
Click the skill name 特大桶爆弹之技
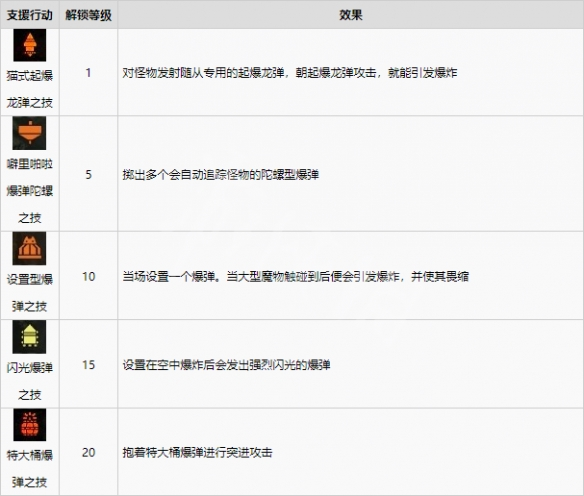(29, 469)
